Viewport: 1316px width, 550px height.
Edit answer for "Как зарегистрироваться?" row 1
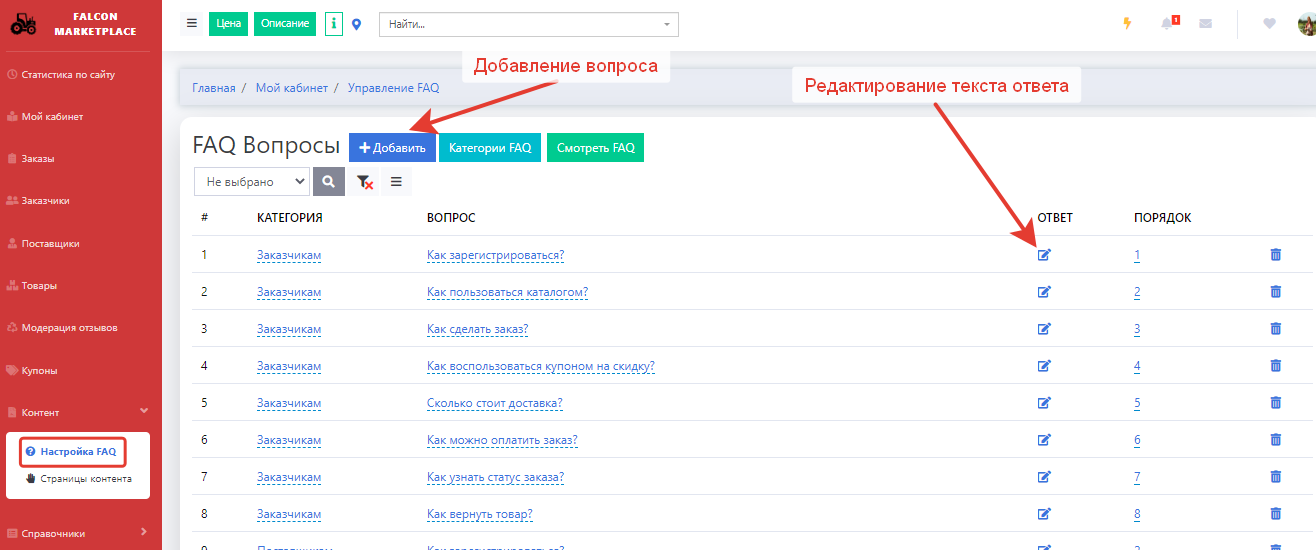[1044, 255]
